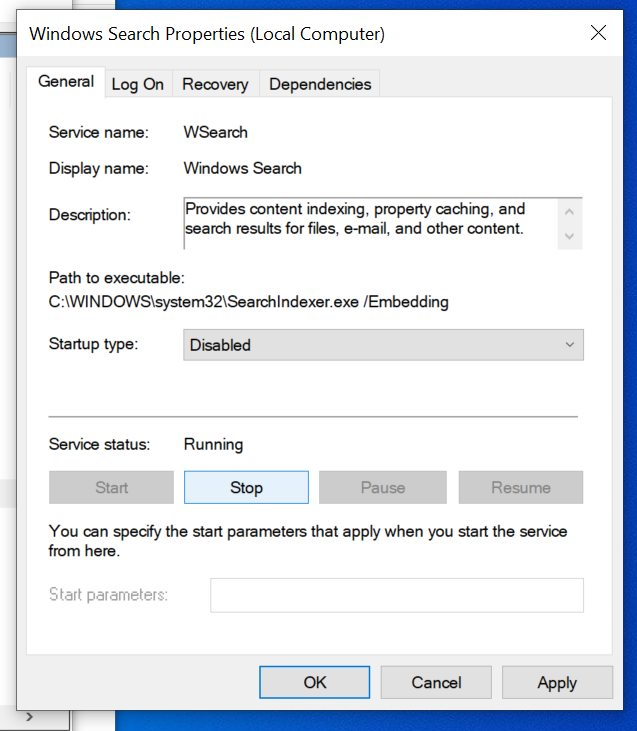Screen dimensions: 637x731
Task: Open the Startup type dropdown showing Disabled
Action: click(383, 345)
